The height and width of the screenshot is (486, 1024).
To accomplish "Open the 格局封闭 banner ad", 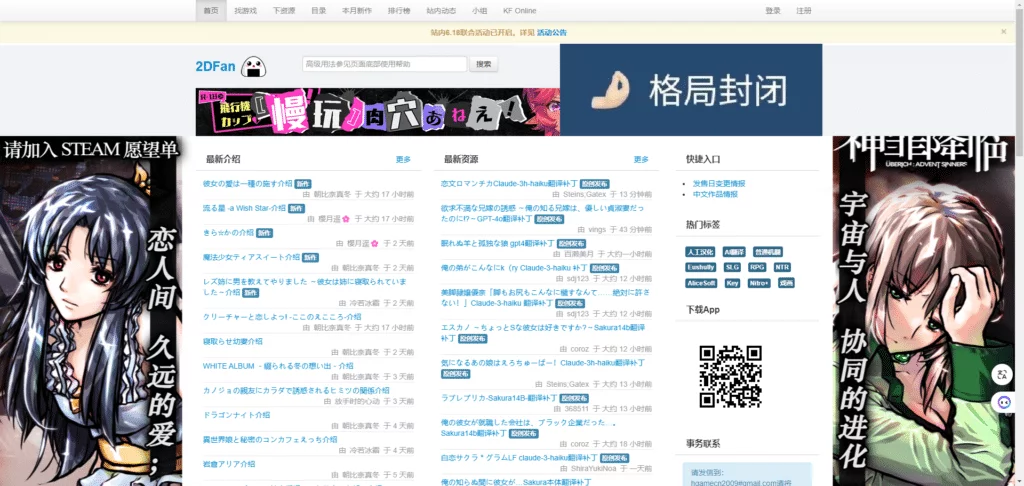I will tap(691, 90).
